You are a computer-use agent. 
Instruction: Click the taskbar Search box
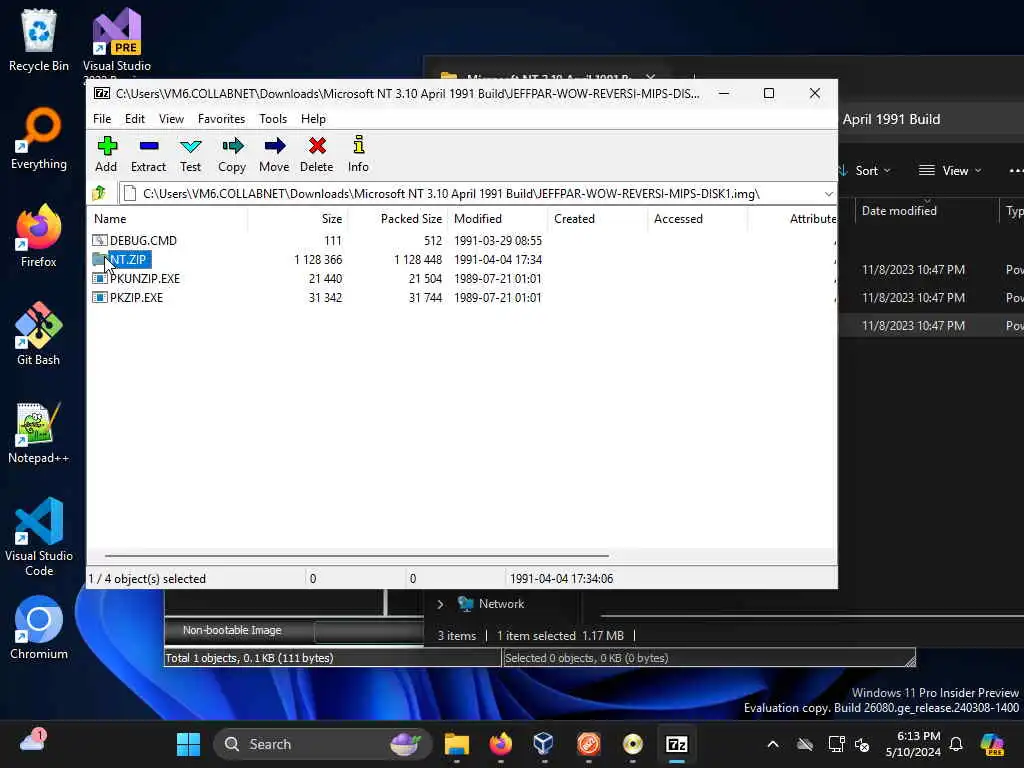(323, 744)
